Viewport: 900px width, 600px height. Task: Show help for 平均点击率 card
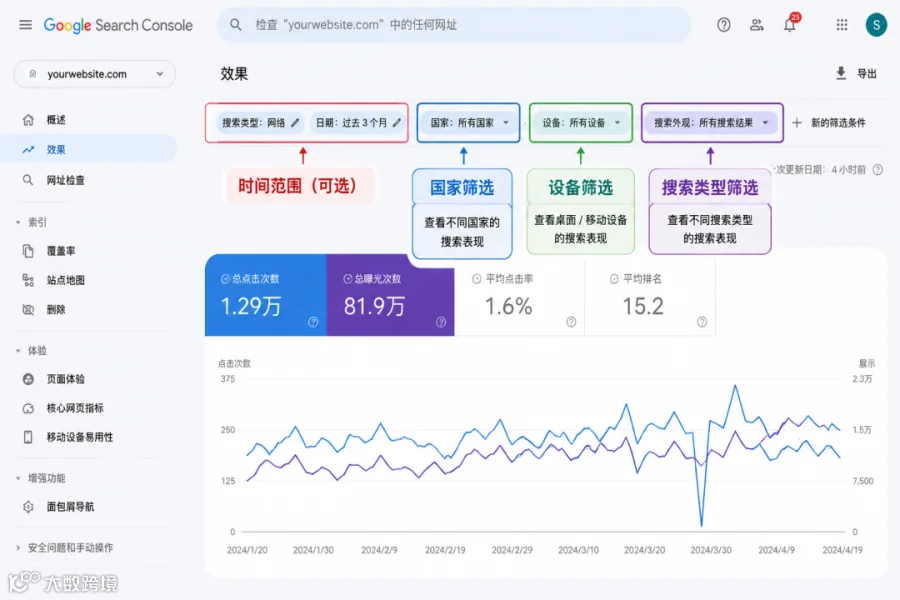coord(571,322)
